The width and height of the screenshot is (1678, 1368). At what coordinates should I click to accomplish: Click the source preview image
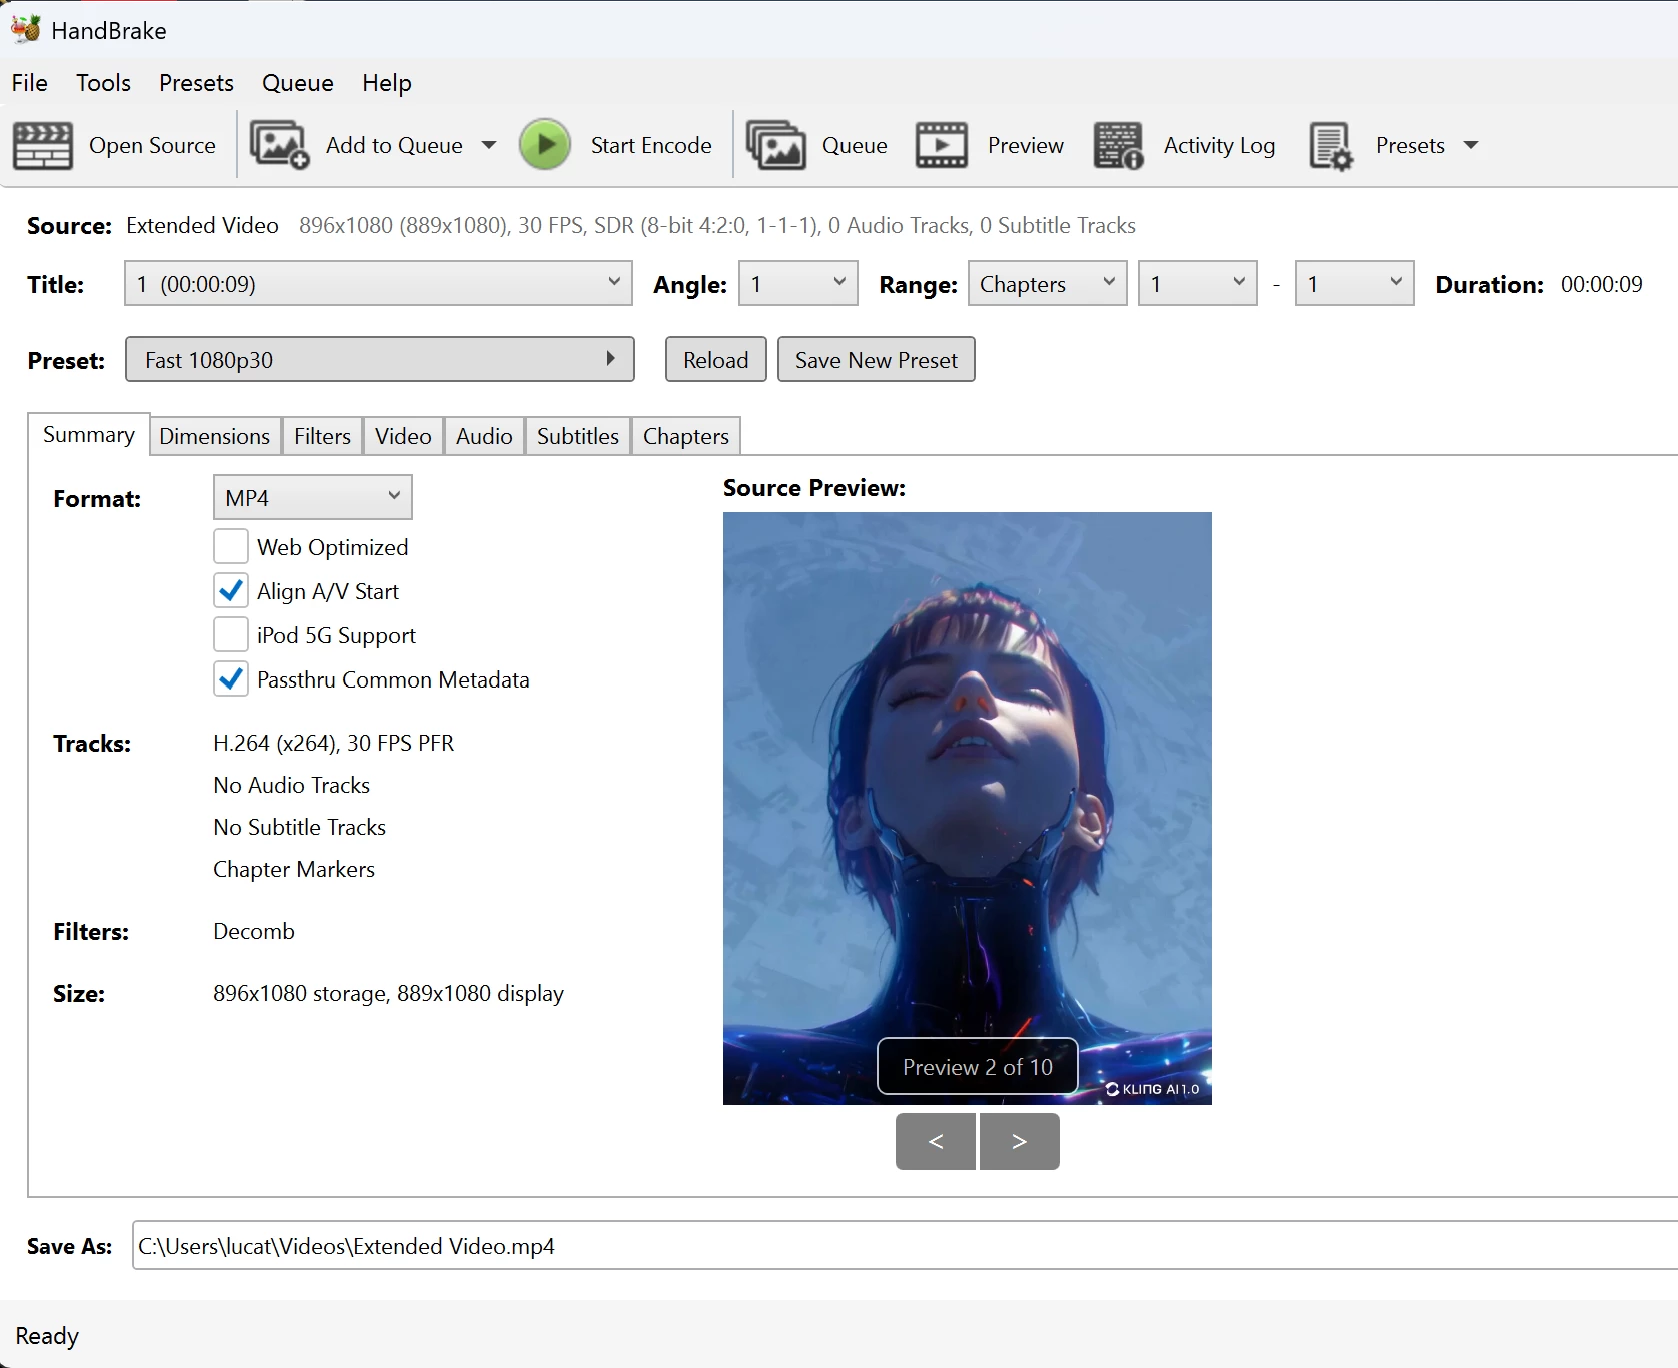[x=967, y=808]
